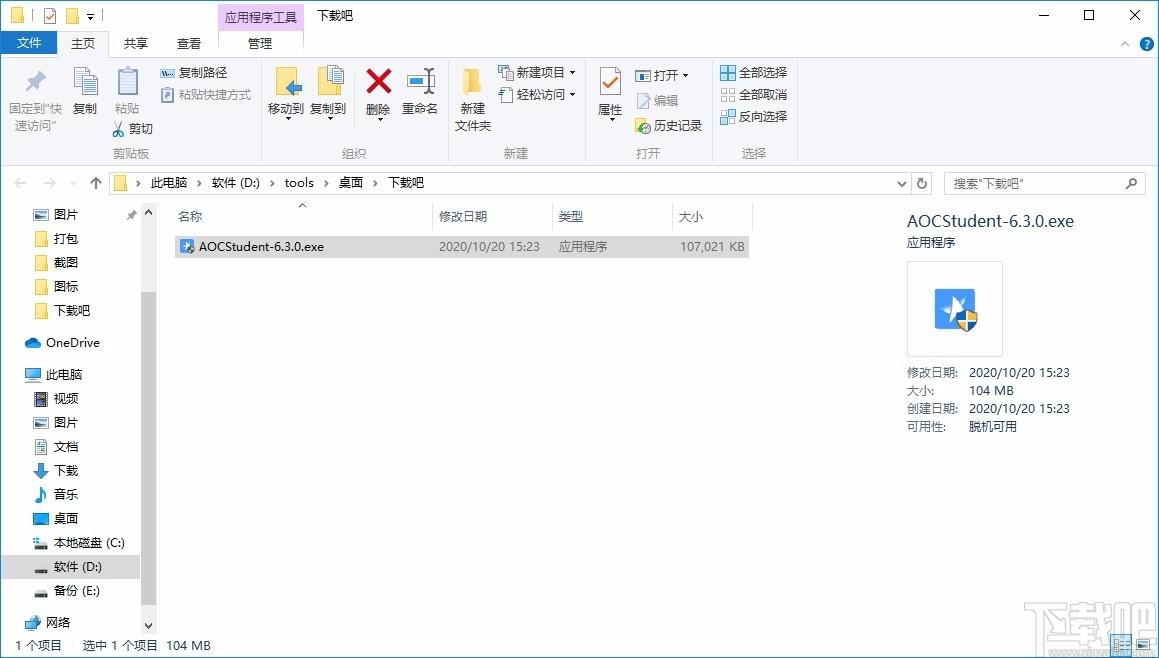This screenshot has width=1159, height=658.
Task: Click the Paste (粘贴) ribbon icon
Action: click(126, 82)
